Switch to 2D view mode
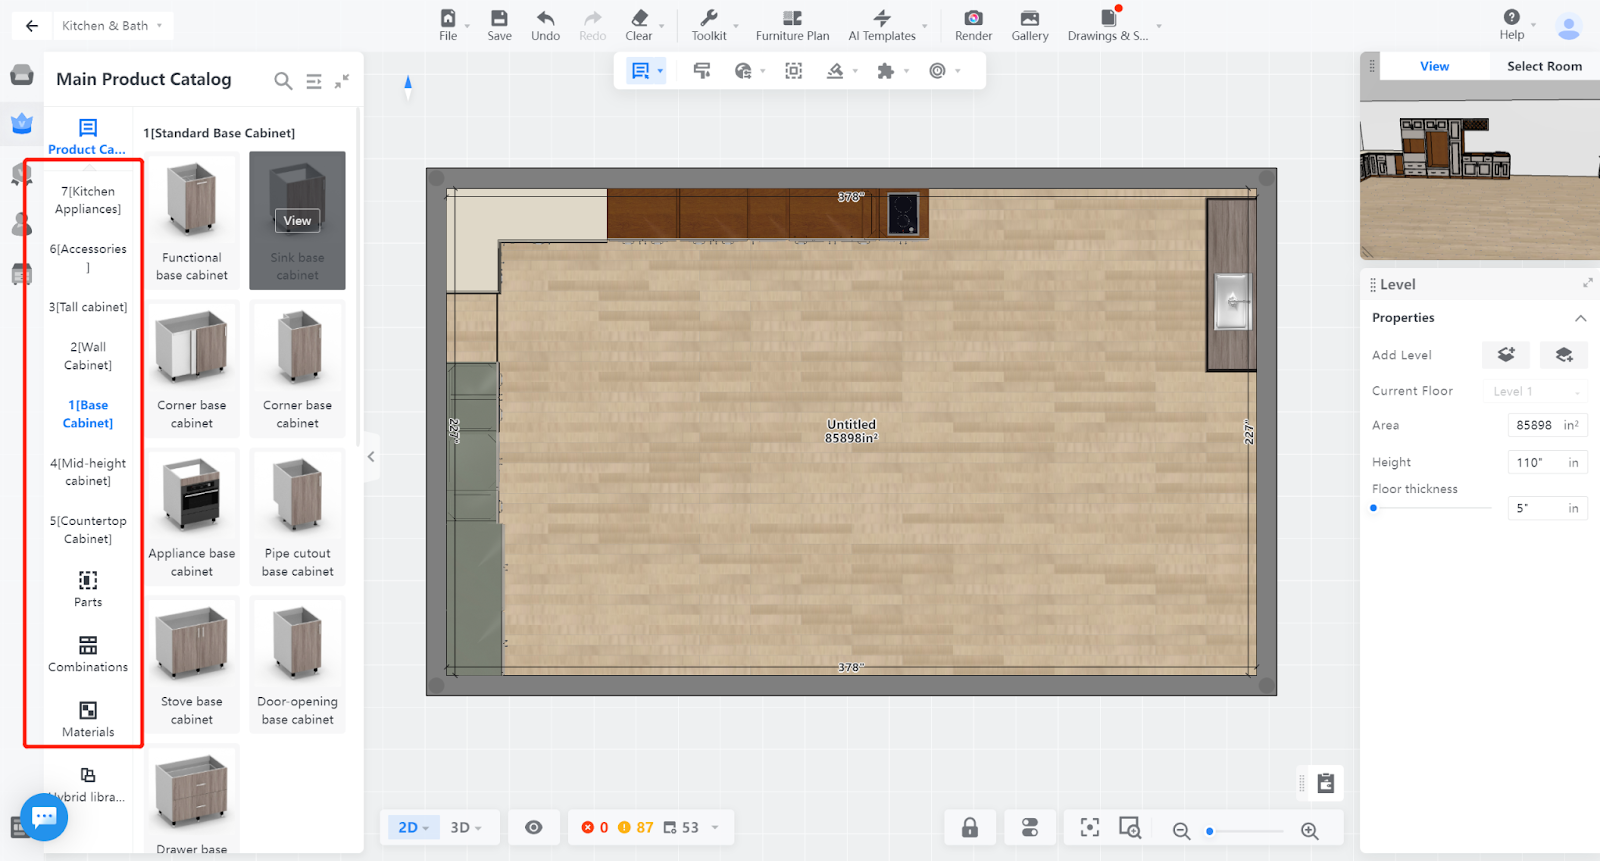 412,827
